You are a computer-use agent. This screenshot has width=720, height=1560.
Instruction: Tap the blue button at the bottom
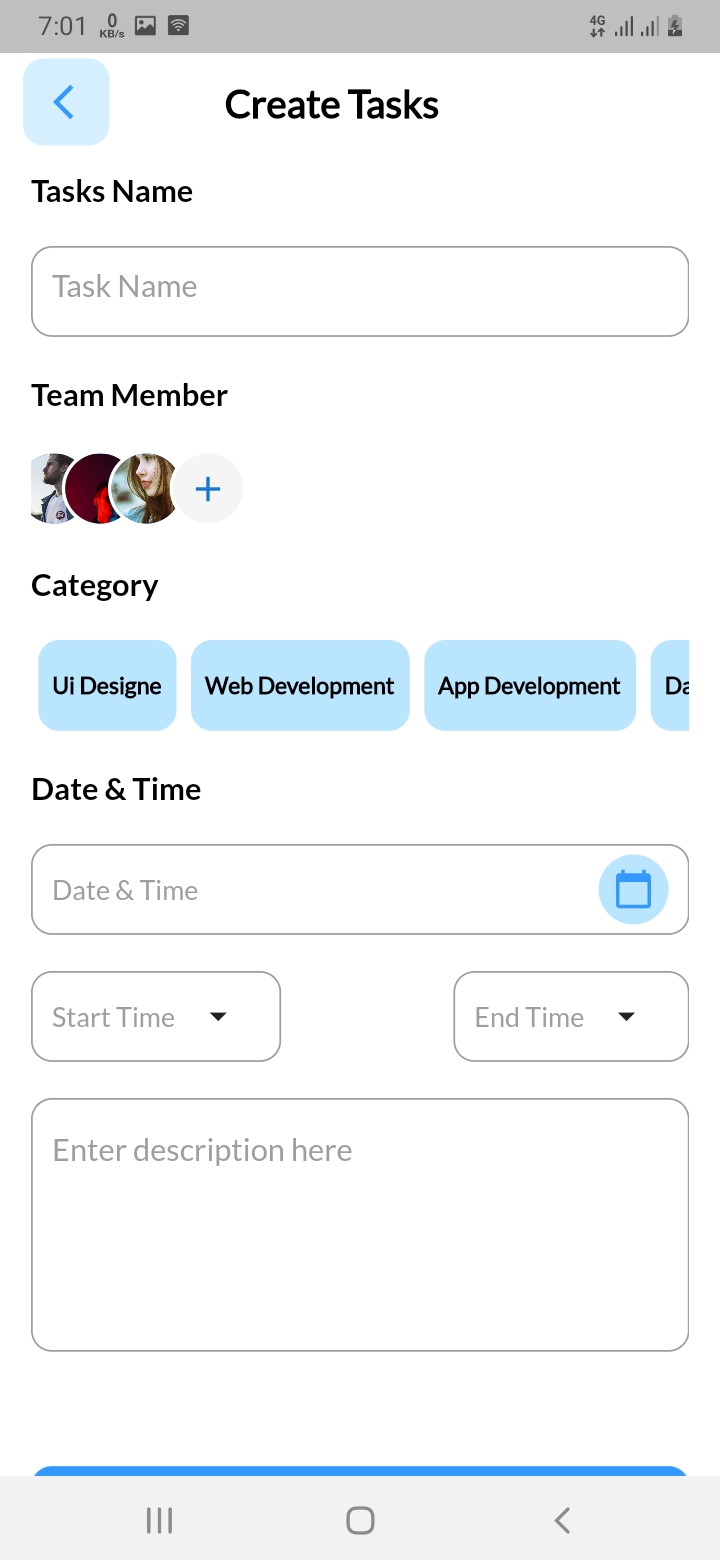click(360, 1471)
